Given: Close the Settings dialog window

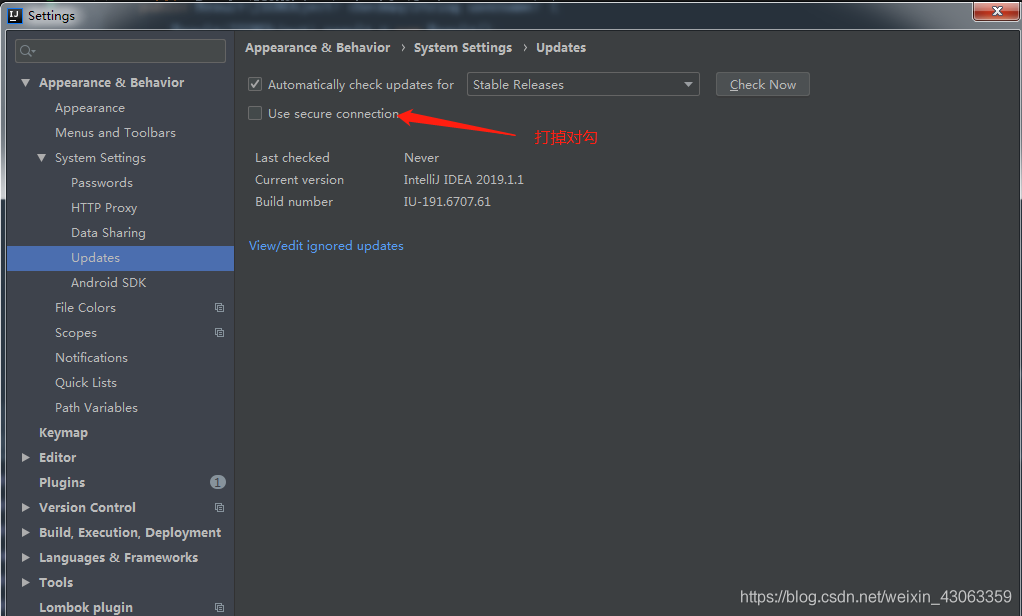Looking at the screenshot, I should coord(996,11).
